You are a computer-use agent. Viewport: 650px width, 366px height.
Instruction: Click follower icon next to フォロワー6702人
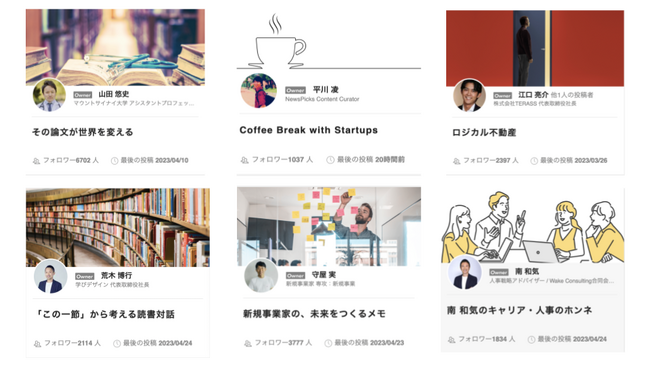pos(36,161)
